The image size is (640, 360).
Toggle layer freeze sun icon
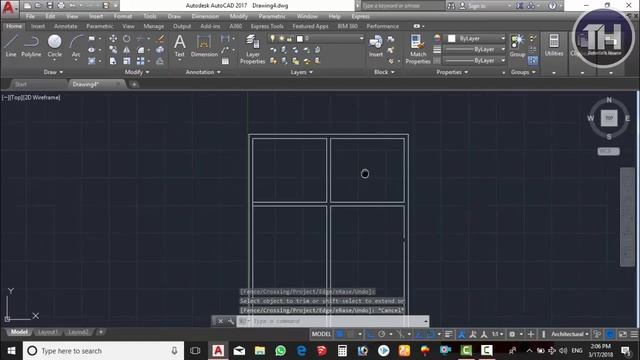tap(281, 38)
